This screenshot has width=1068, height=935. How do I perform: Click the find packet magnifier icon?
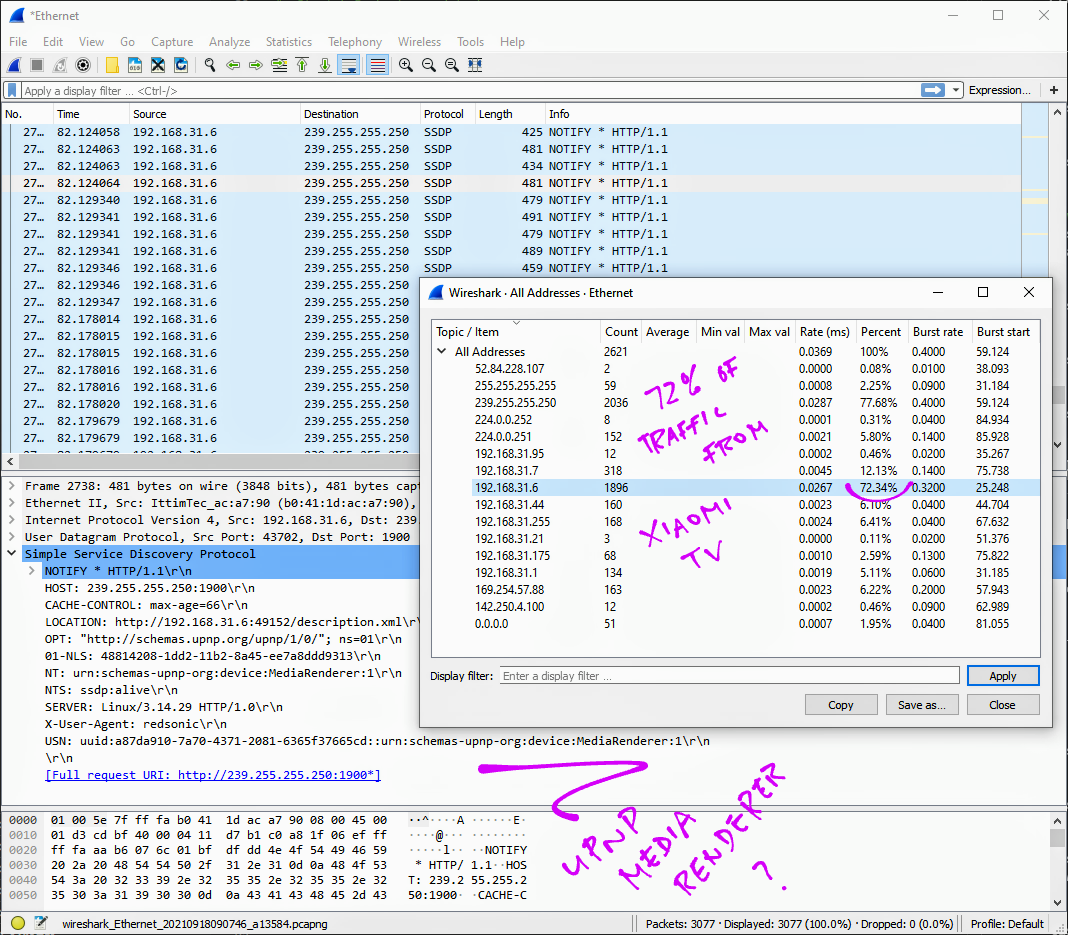(x=210, y=65)
